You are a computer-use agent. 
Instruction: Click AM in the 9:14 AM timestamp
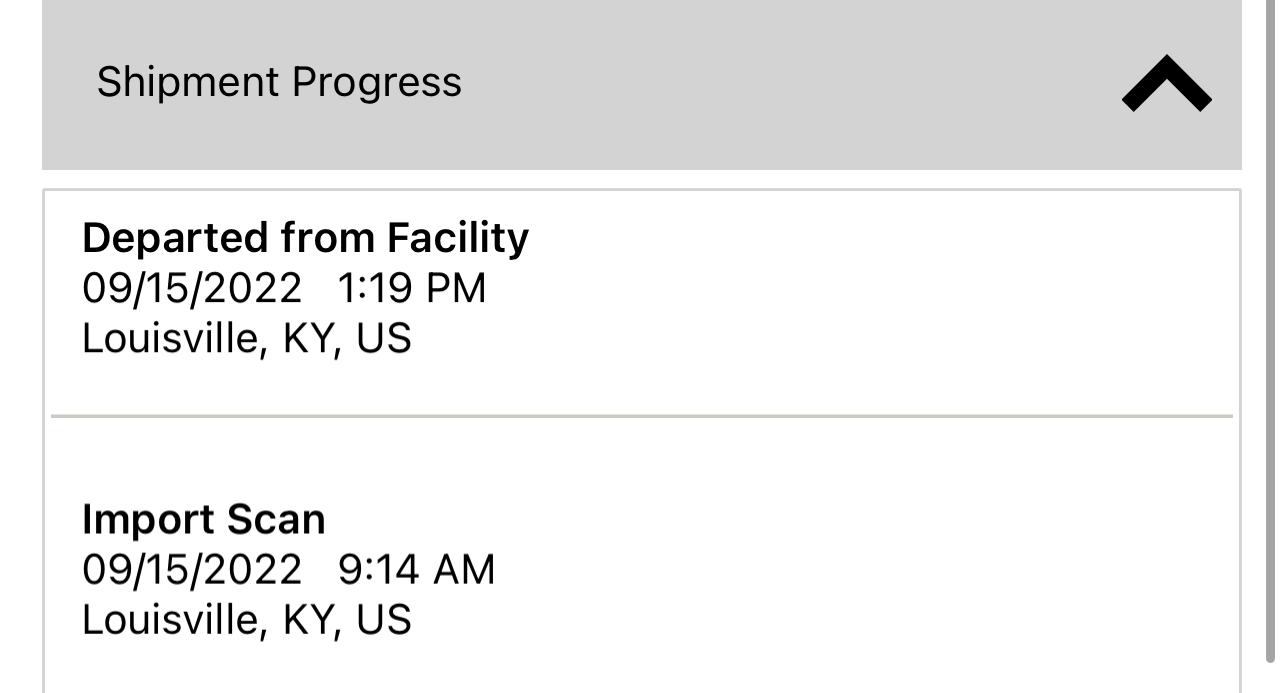point(463,570)
